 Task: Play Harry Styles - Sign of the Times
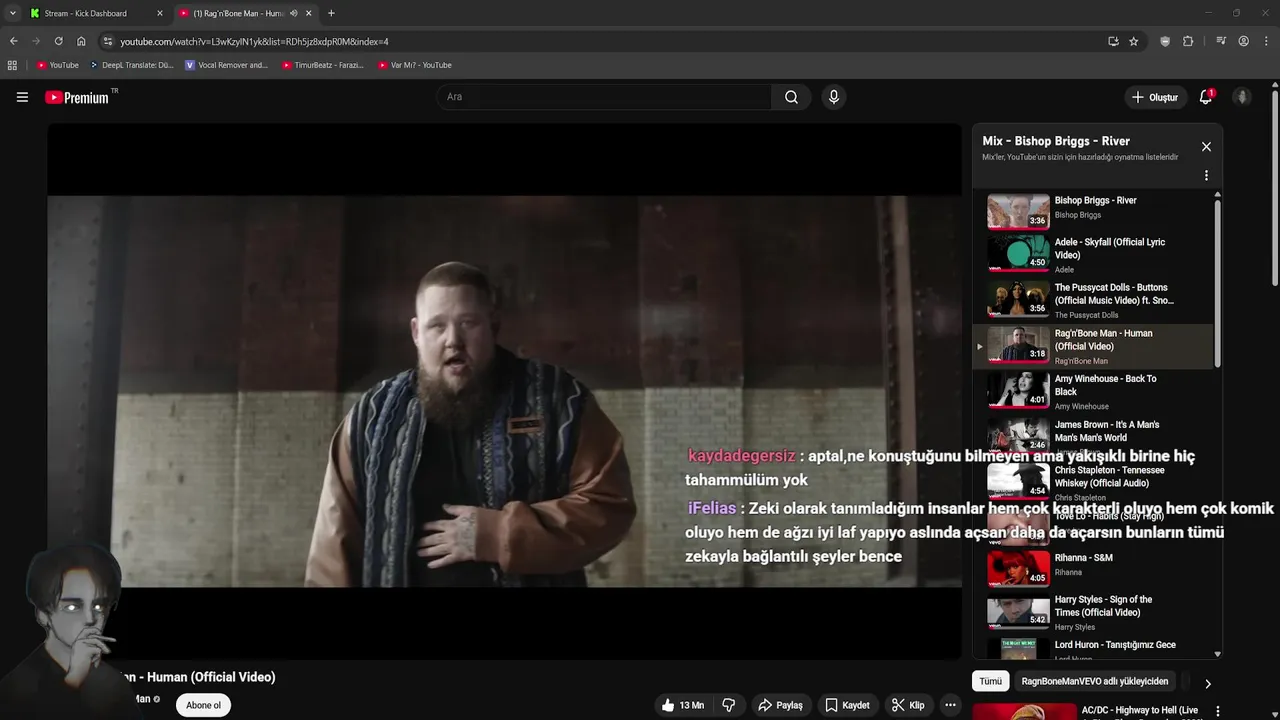1093,612
